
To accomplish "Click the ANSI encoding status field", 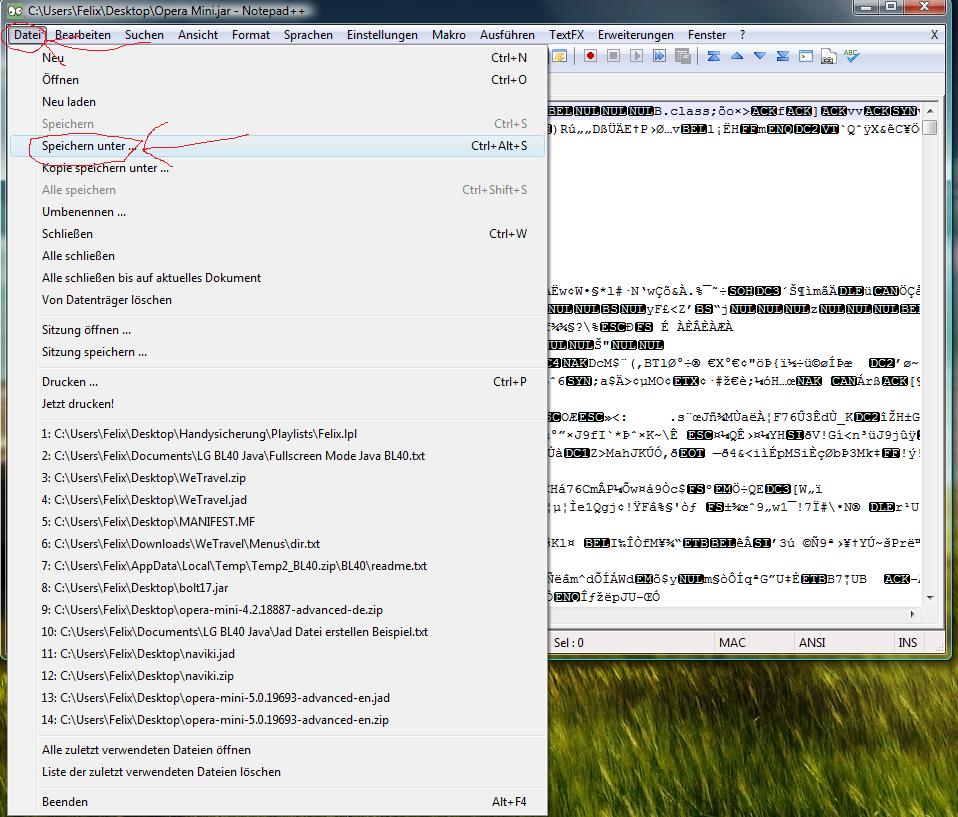I will [x=843, y=642].
